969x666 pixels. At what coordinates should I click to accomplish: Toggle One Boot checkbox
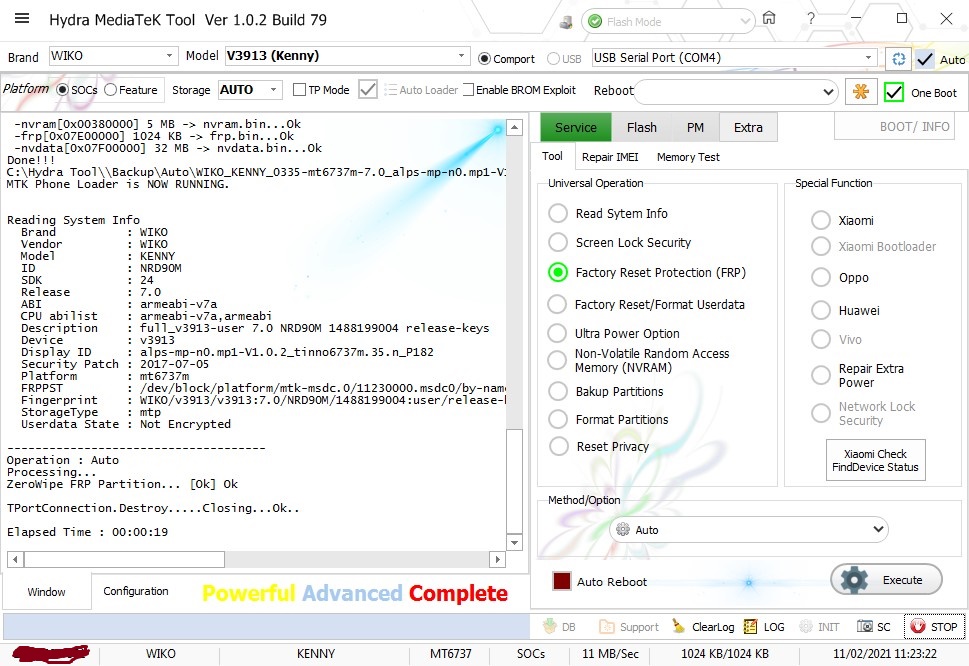(x=894, y=93)
